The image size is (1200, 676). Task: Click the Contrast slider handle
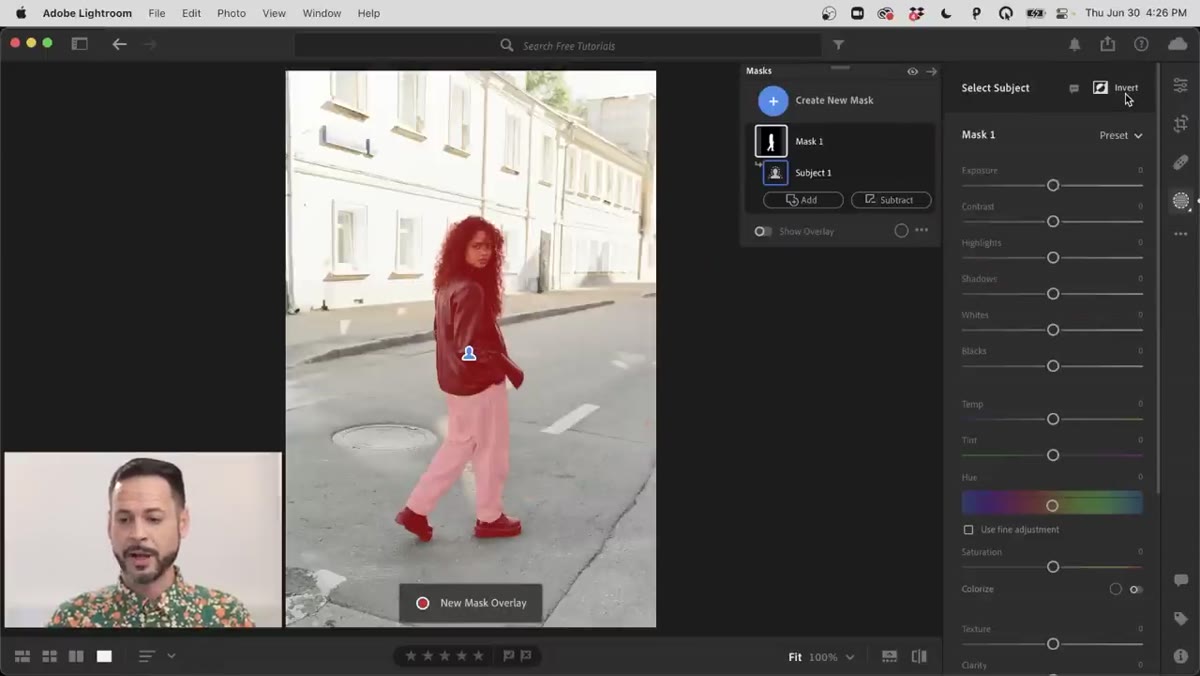tap(1053, 221)
